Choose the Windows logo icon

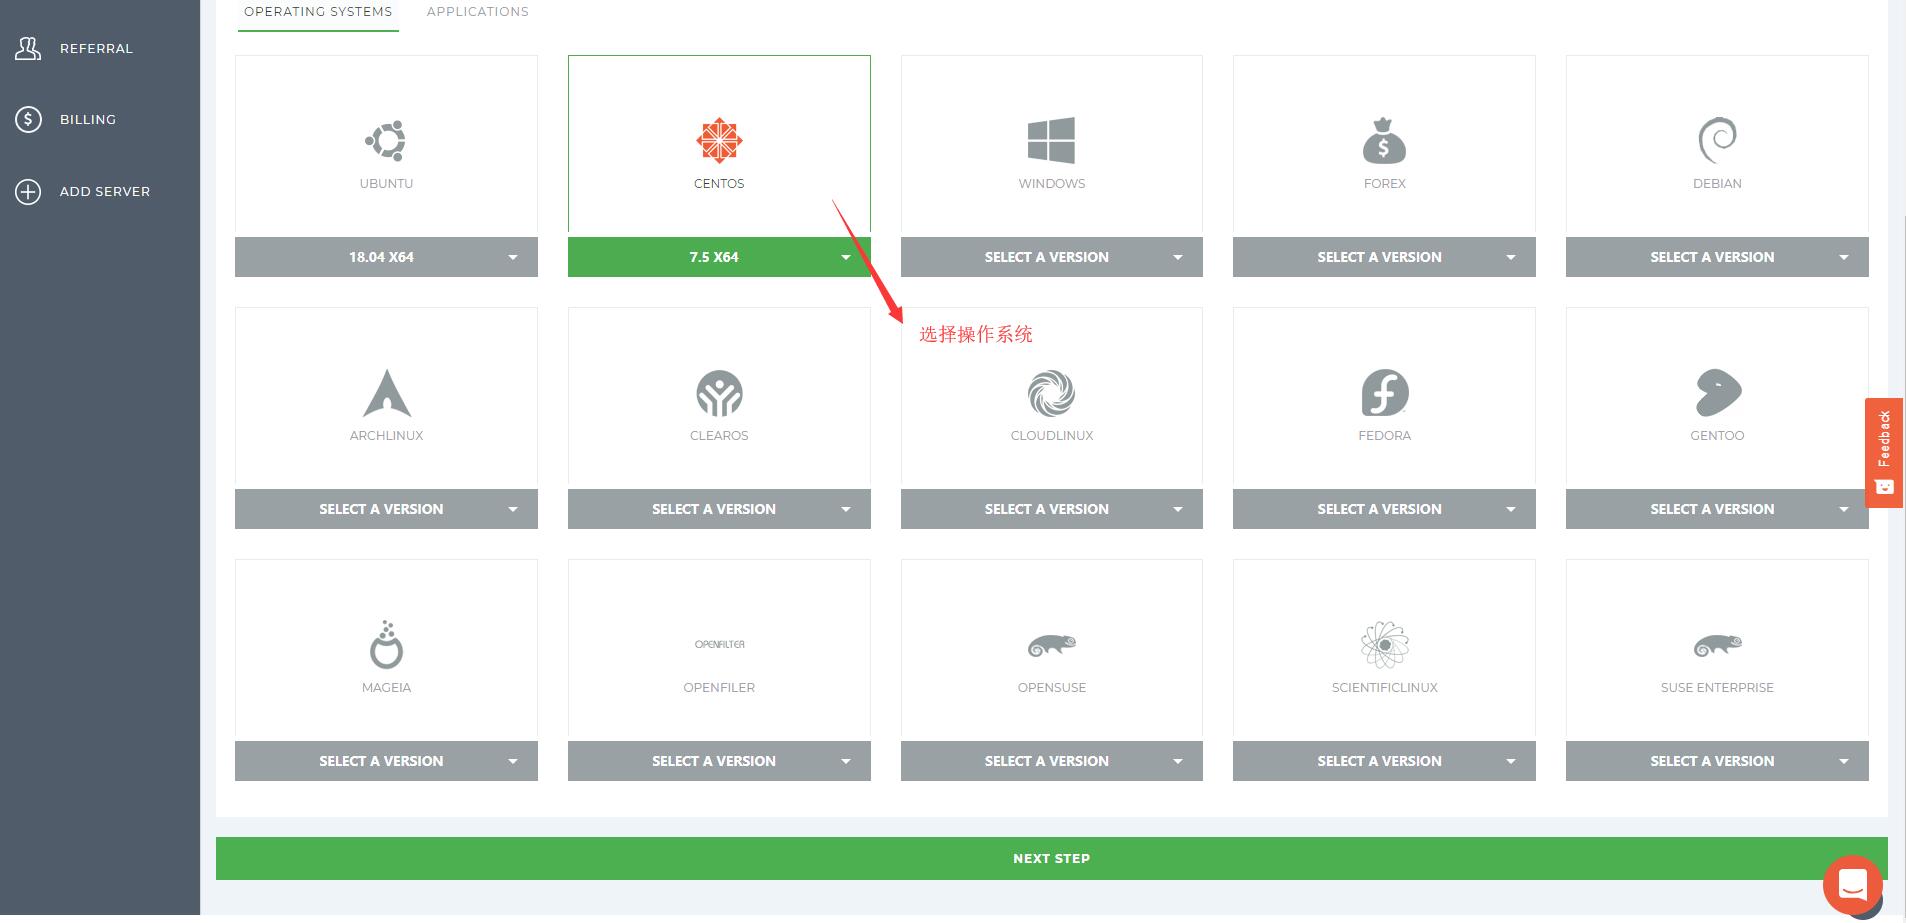pyautogui.click(x=1051, y=141)
